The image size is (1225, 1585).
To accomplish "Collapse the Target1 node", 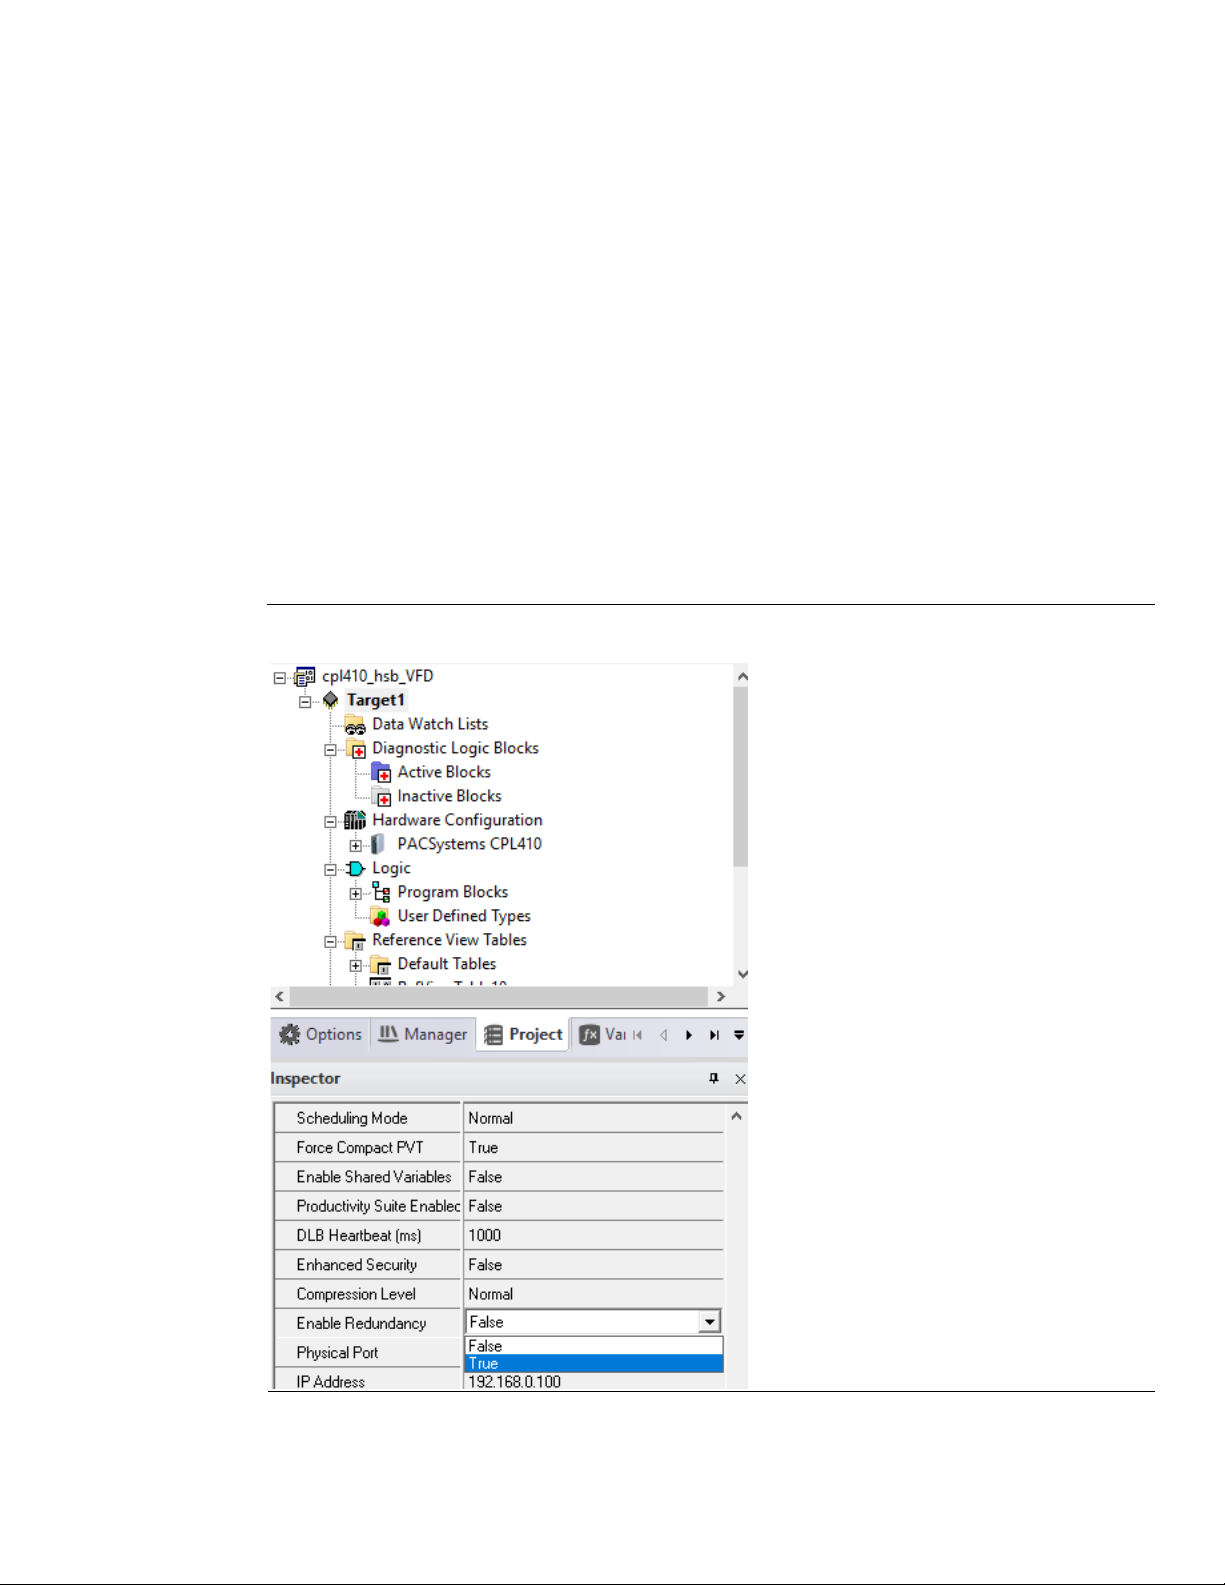I will (305, 702).
